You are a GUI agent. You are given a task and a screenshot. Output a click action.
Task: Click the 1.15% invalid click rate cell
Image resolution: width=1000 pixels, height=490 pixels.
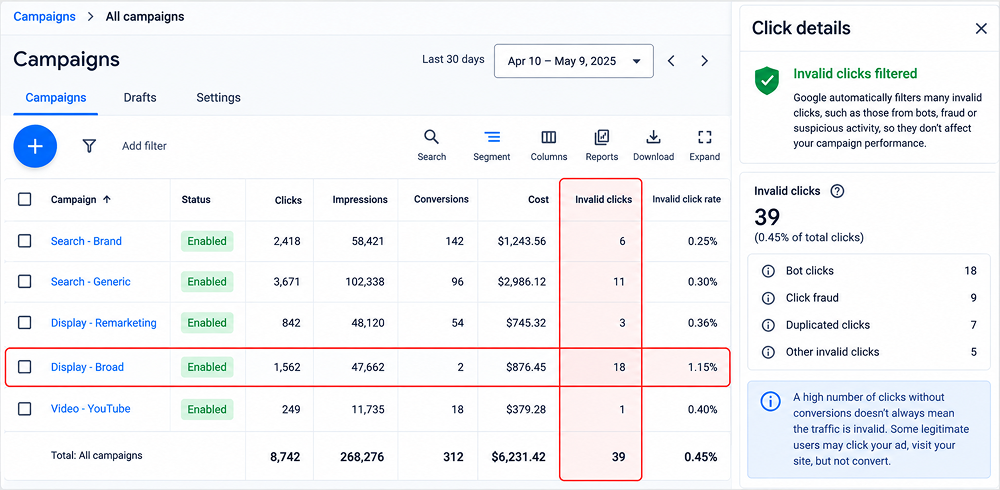click(x=701, y=367)
